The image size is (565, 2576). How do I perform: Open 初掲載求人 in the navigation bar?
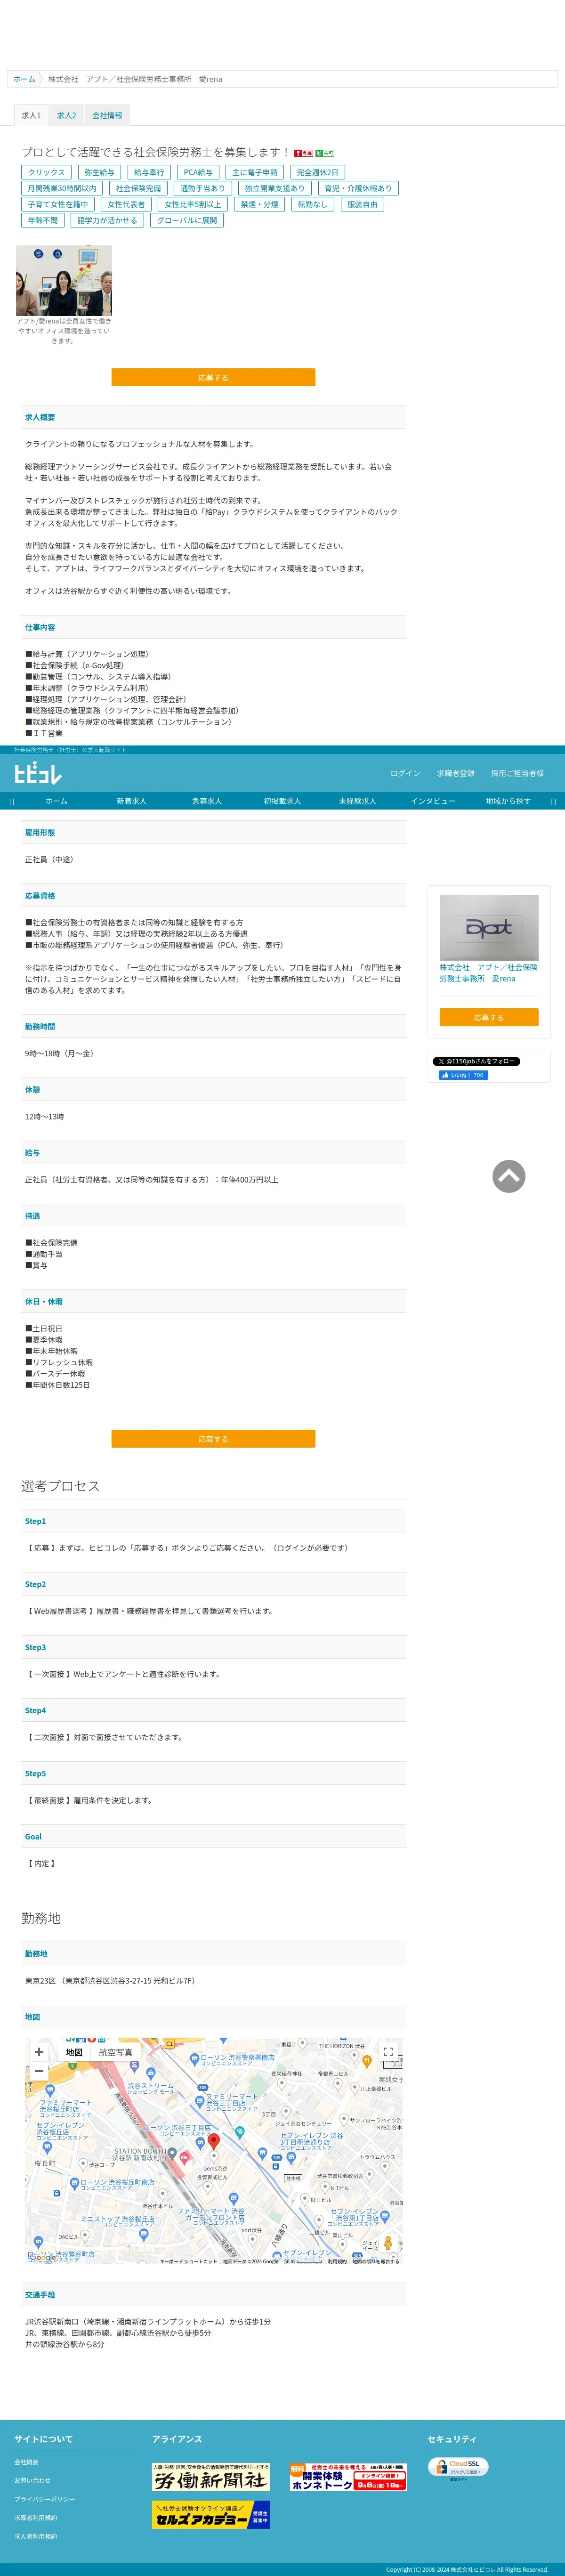click(282, 801)
